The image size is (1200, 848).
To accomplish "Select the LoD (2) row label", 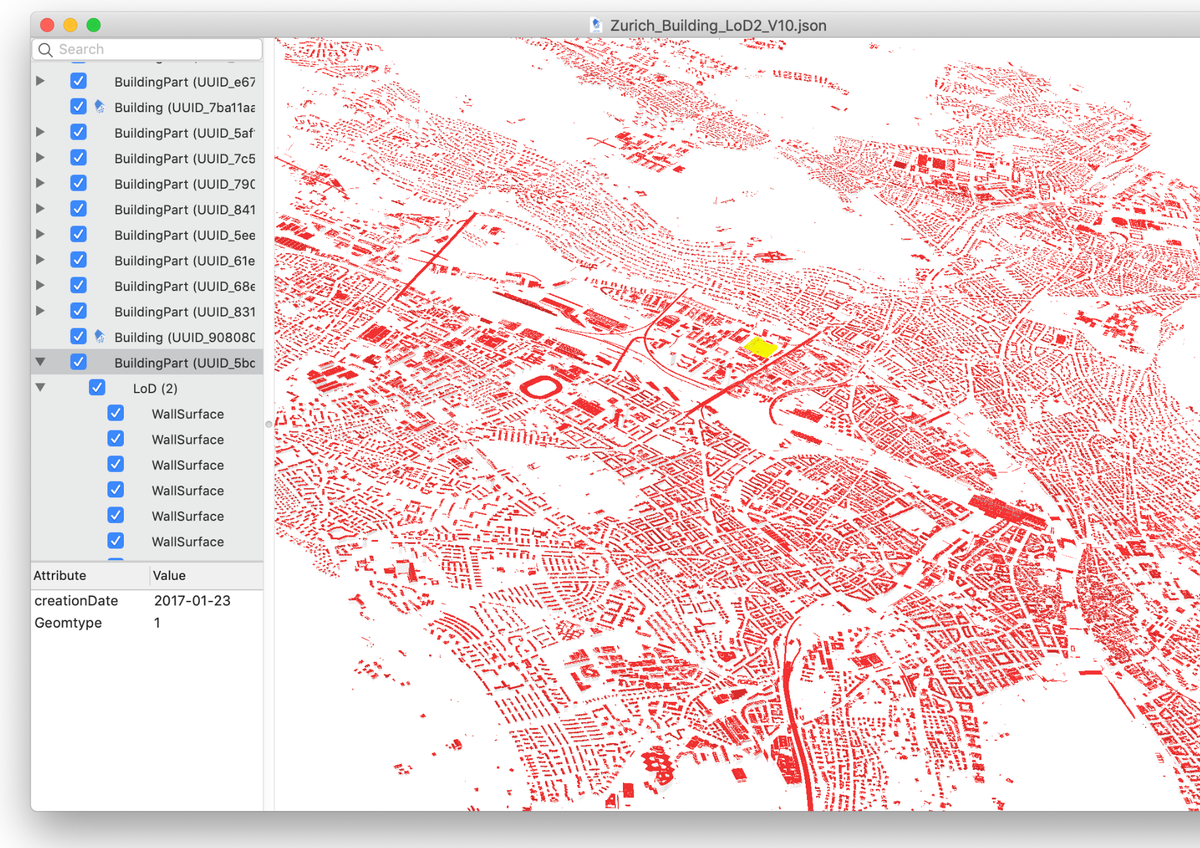I will pos(155,388).
